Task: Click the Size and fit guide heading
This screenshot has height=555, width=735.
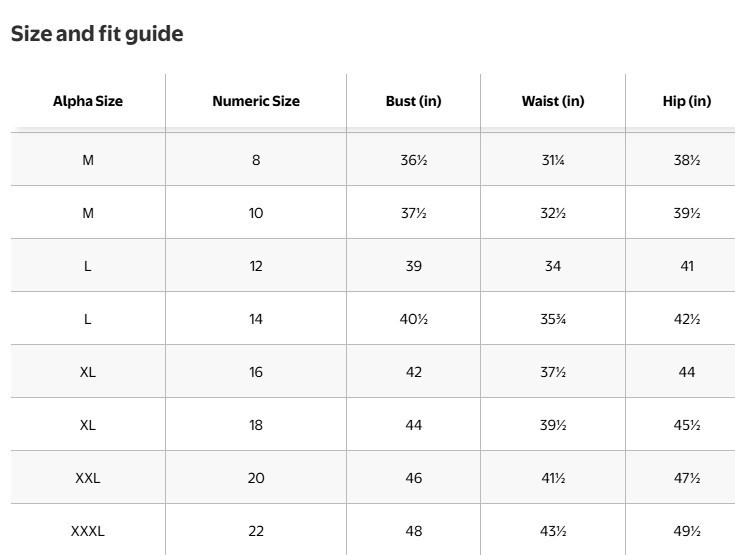Action: coord(97,34)
